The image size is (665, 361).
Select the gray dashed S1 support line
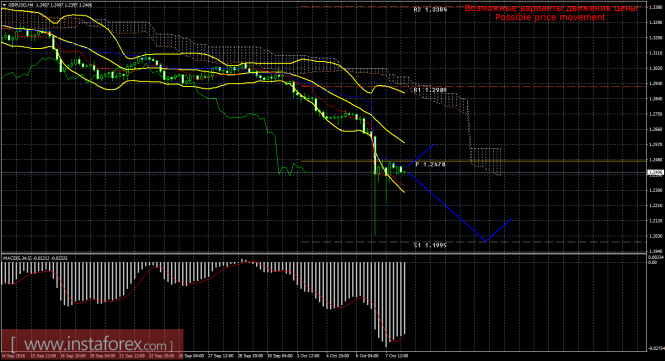click(x=473, y=242)
